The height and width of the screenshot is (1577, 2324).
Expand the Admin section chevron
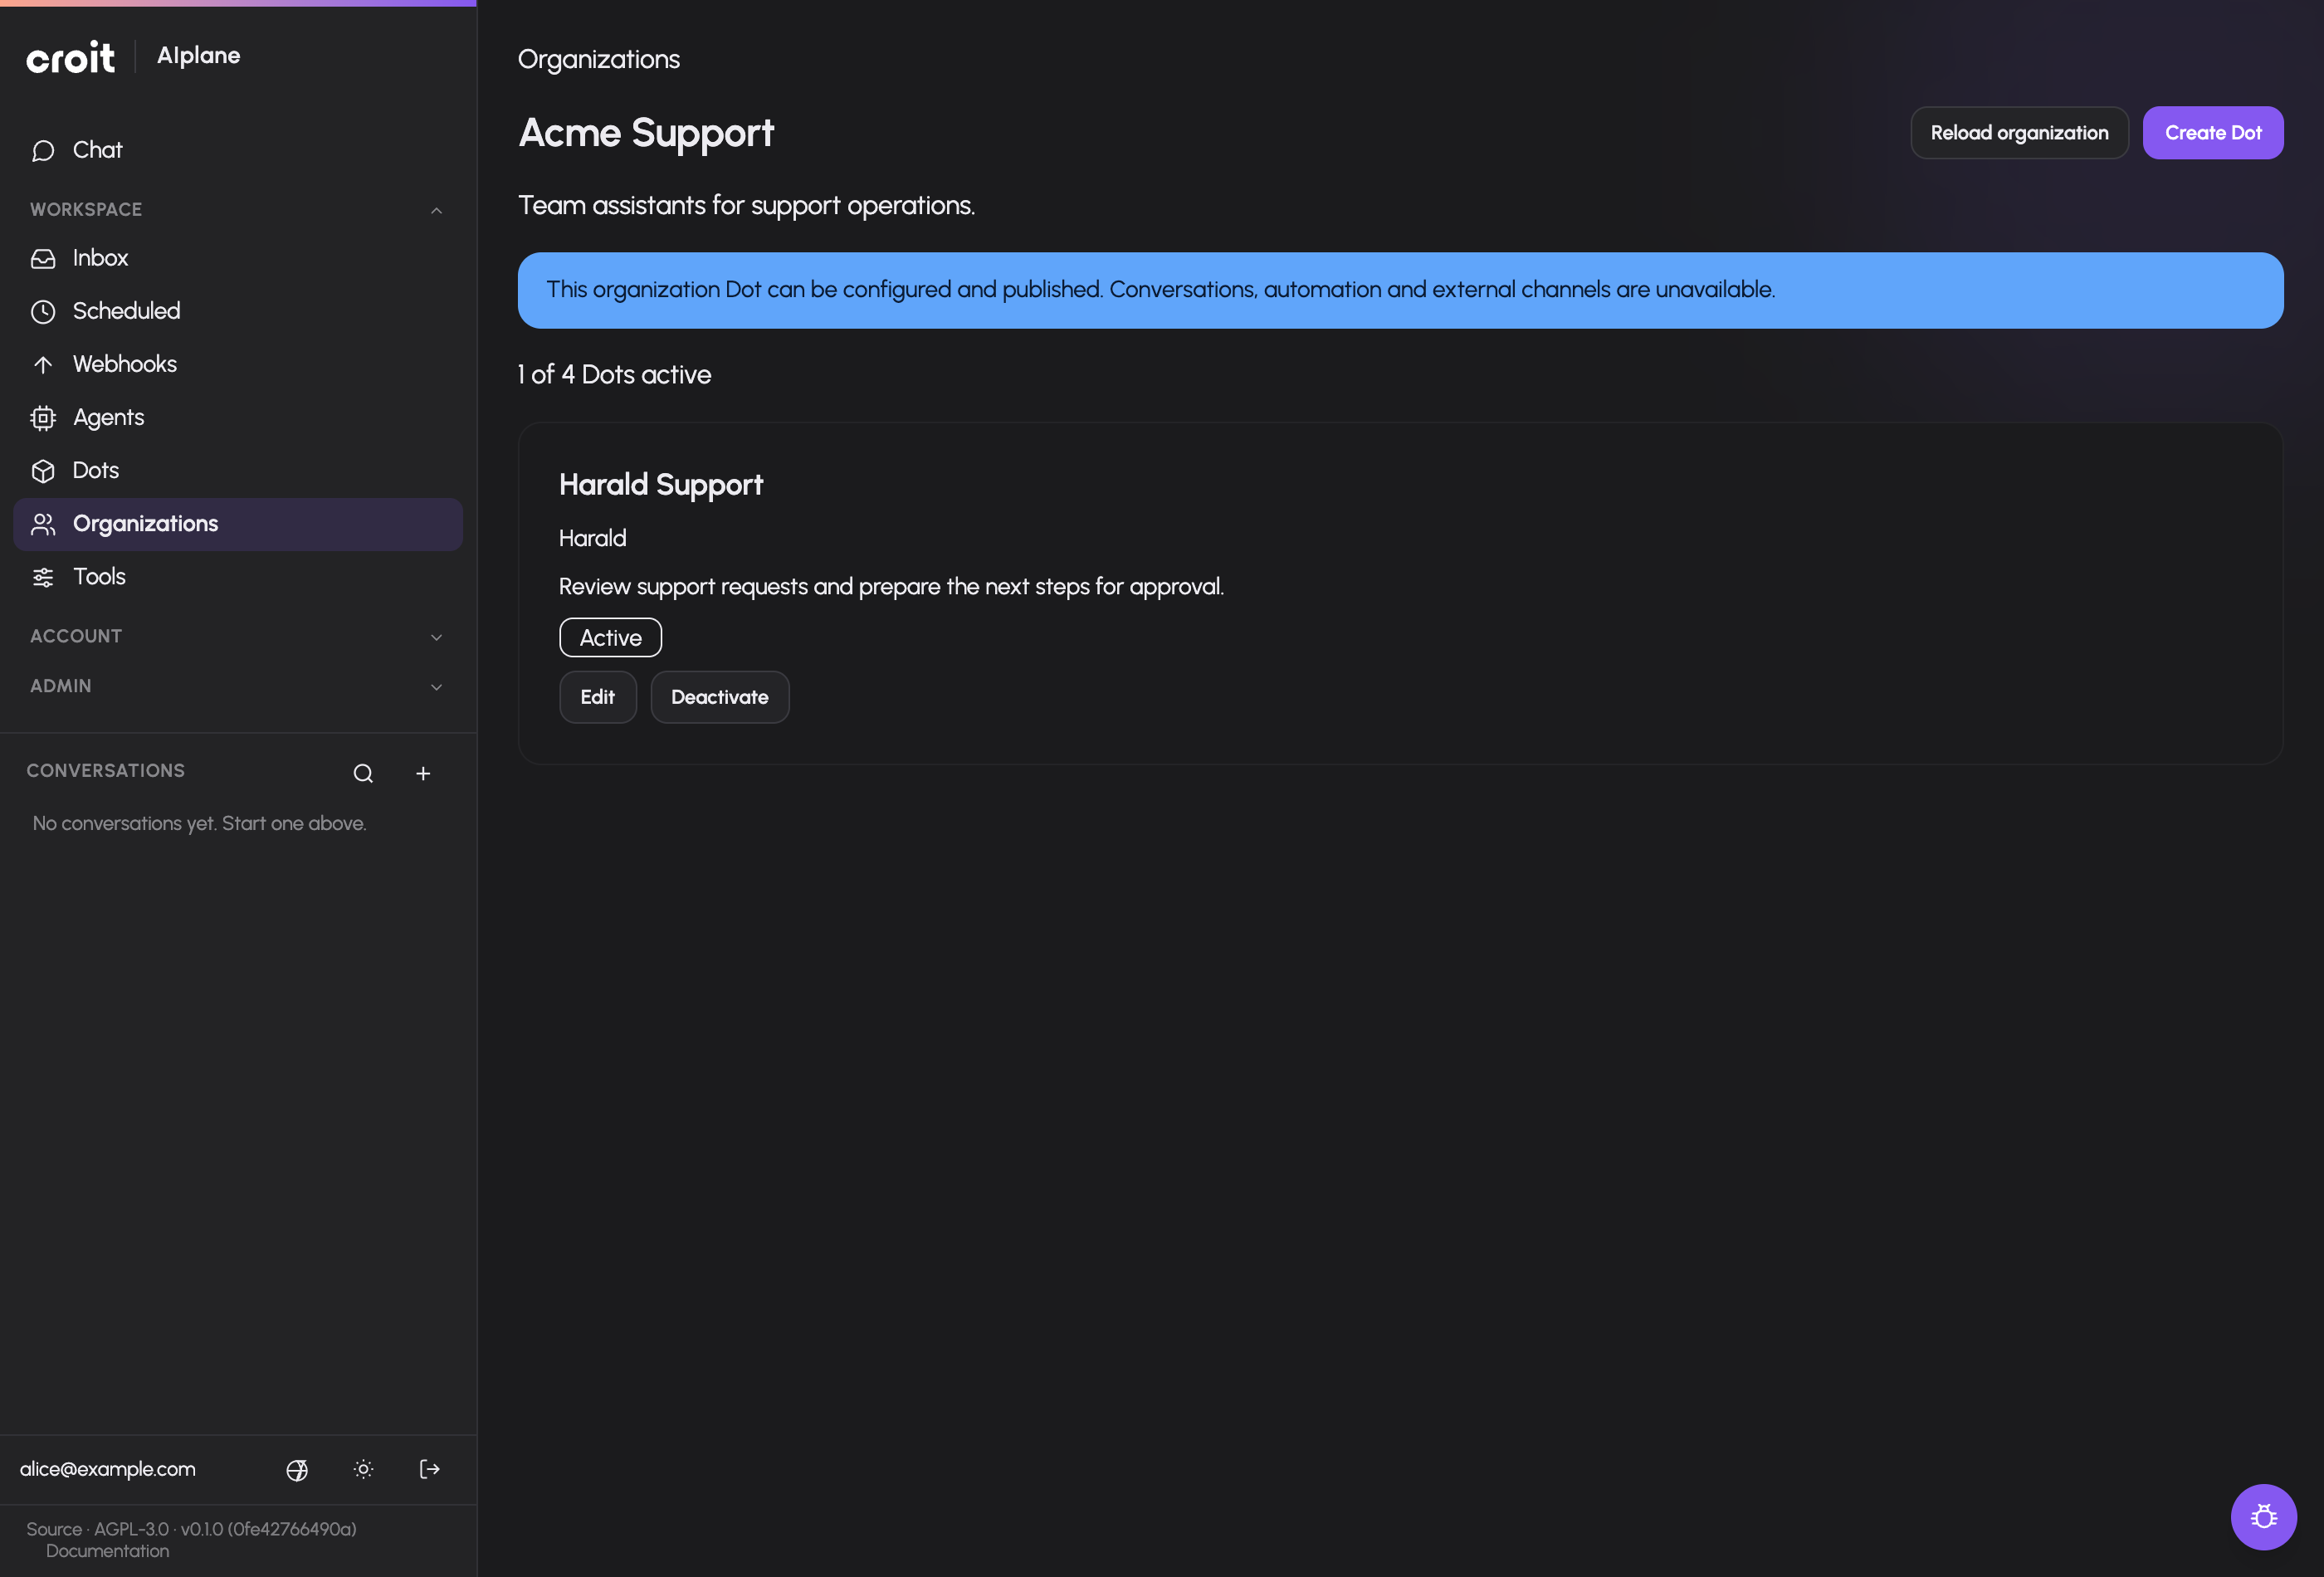coord(436,687)
